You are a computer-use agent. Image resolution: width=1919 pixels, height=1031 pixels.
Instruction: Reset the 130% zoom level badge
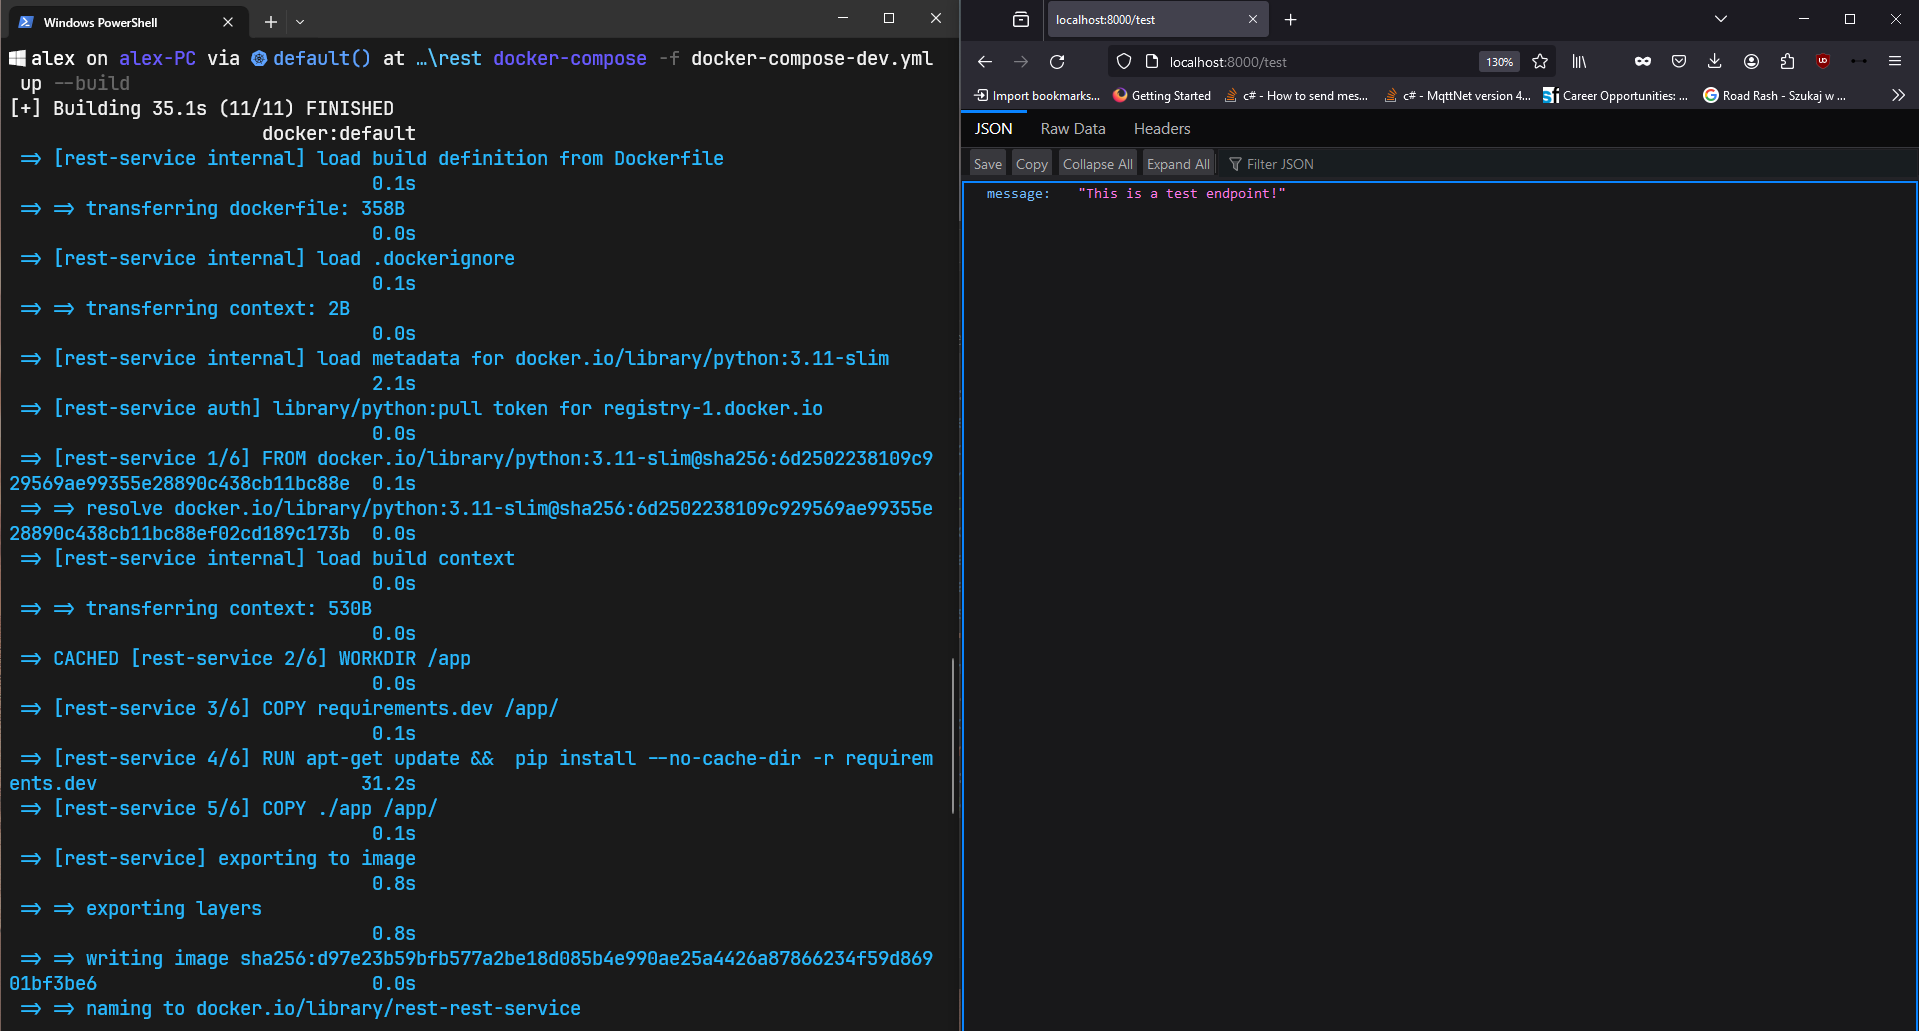(1499, 62)
